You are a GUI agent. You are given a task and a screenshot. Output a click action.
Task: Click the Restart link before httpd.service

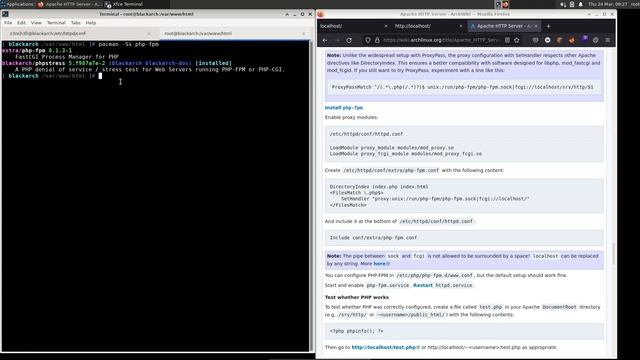422,285
